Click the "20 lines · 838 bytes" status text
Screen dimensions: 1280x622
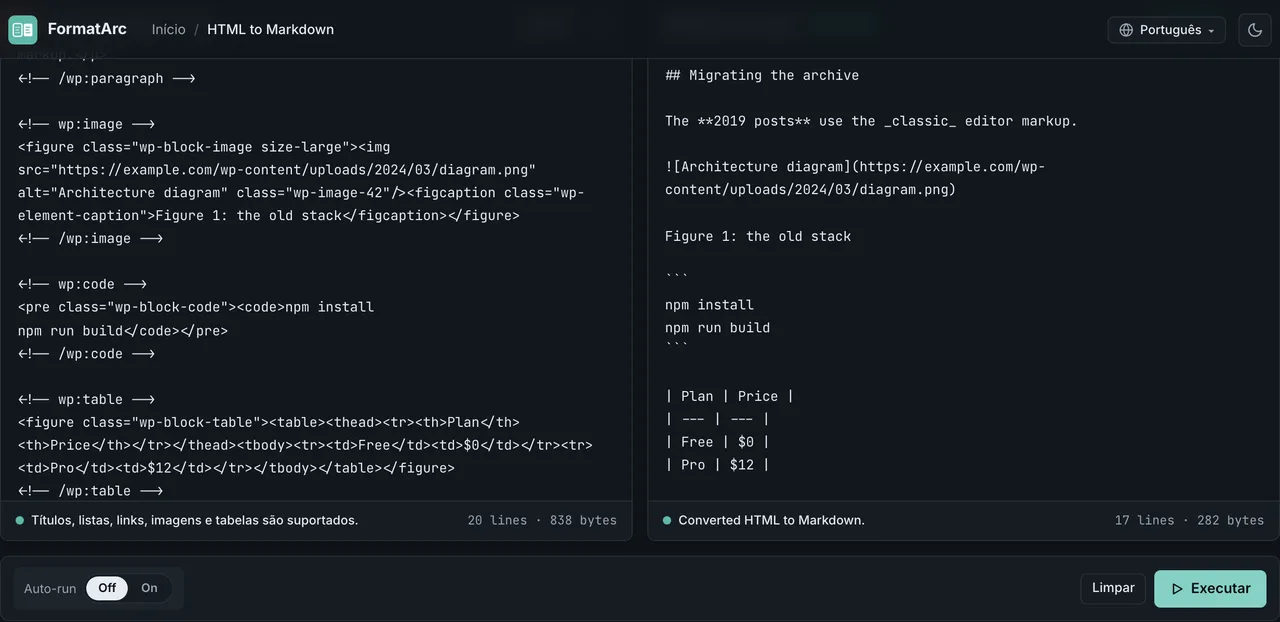542,520
